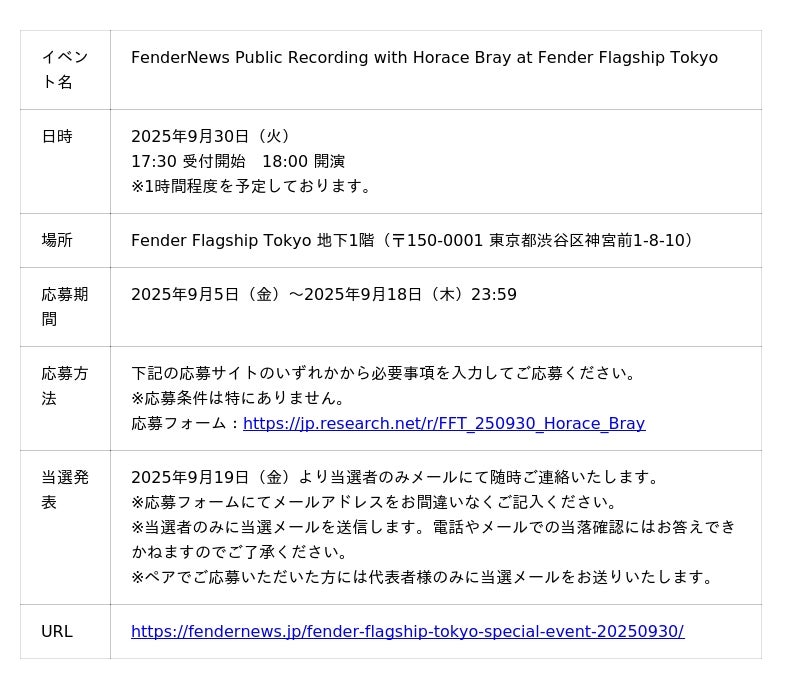Click the date 2025年9月30日（火）
The width and height of the screenshot is (800, 689).
(x=213, y=137)
